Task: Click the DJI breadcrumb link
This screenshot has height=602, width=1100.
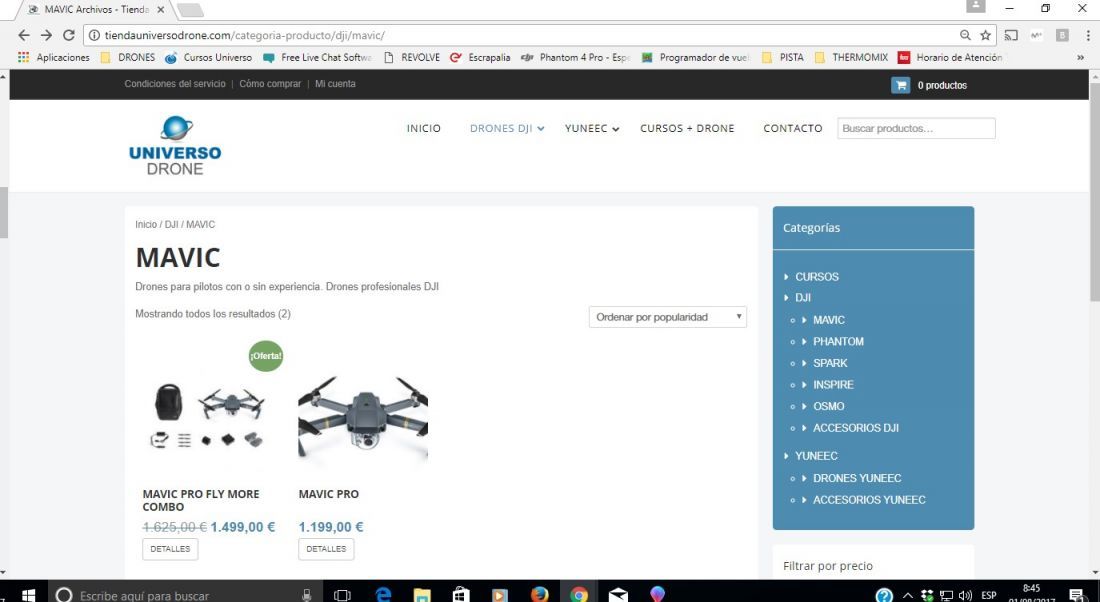Action: pyautogui.click(x=172, y=225)
